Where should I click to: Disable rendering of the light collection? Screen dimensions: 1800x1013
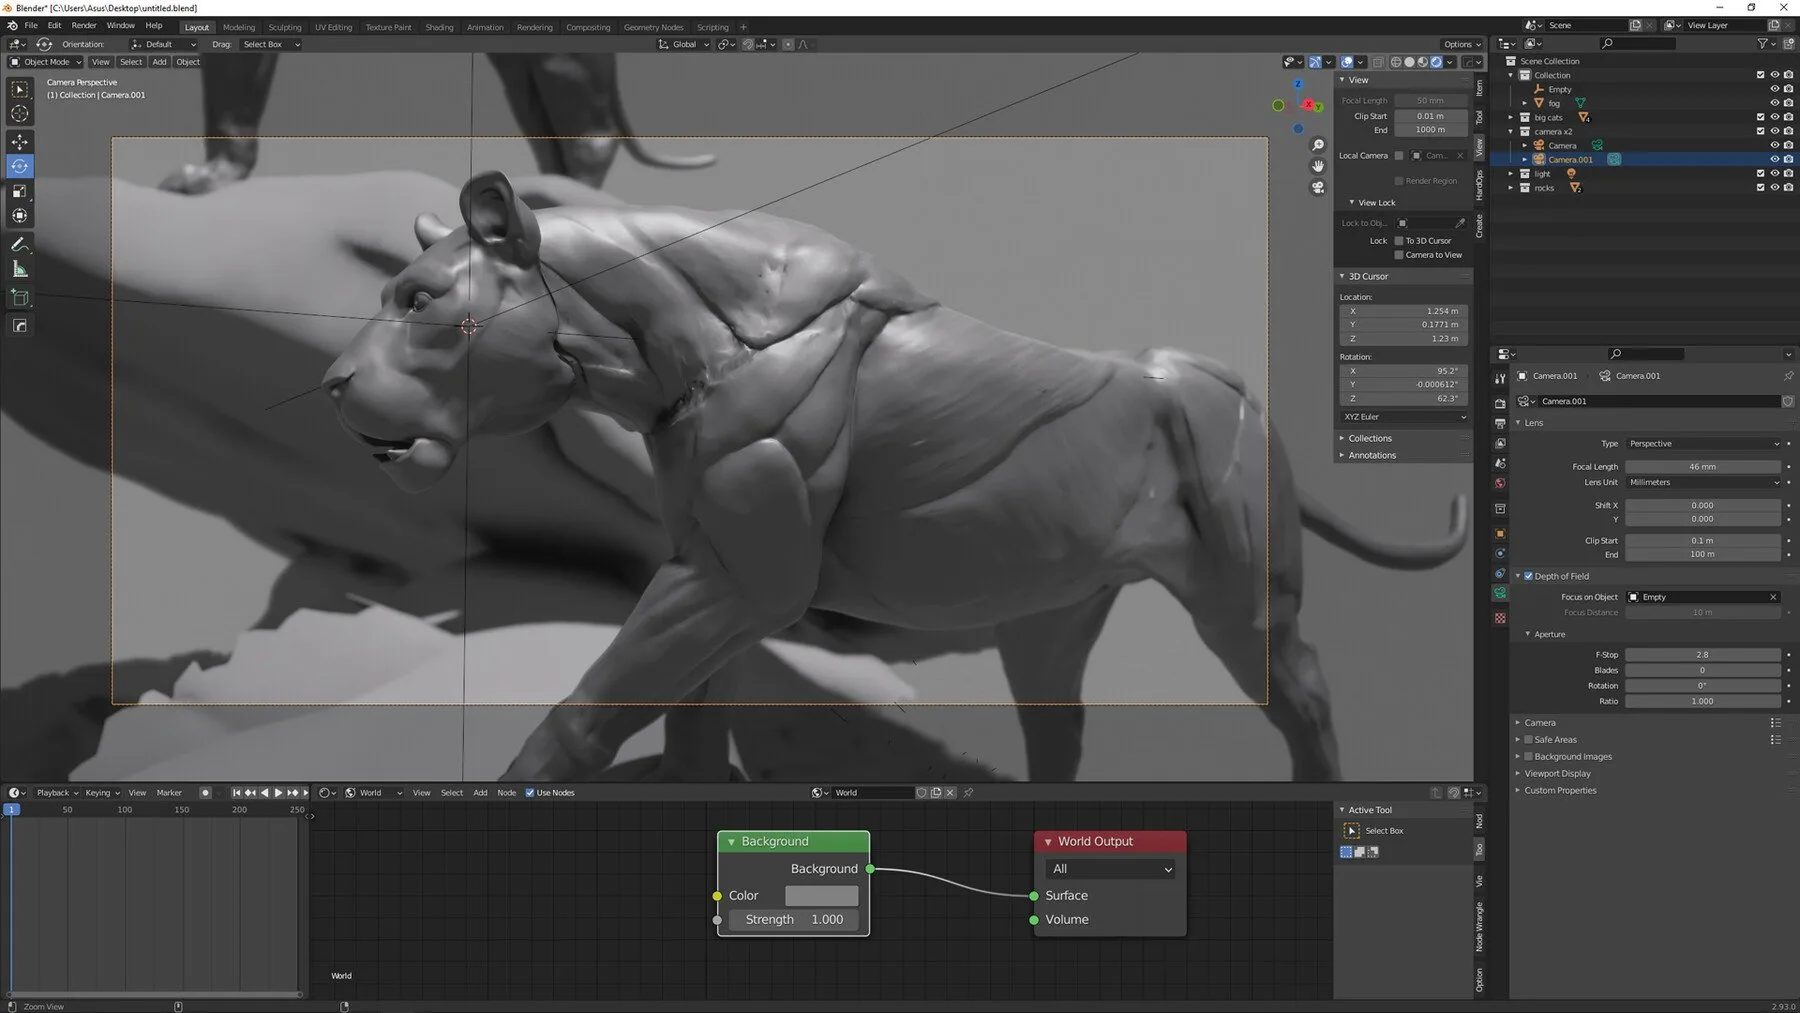(x=1789, y=173)
